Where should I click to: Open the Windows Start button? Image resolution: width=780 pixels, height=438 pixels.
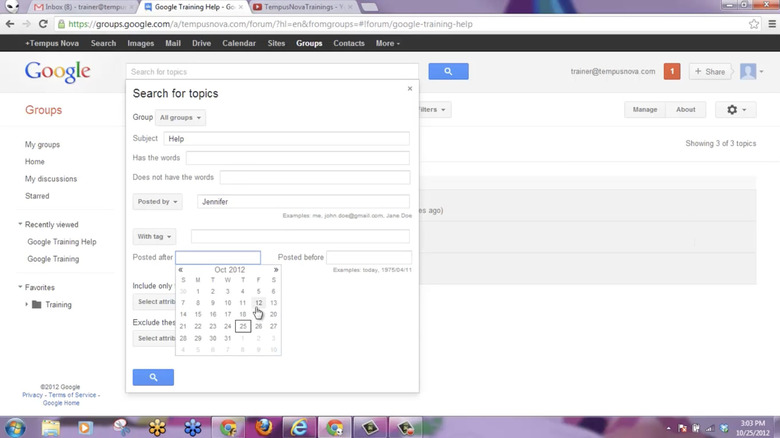[15, 428]
